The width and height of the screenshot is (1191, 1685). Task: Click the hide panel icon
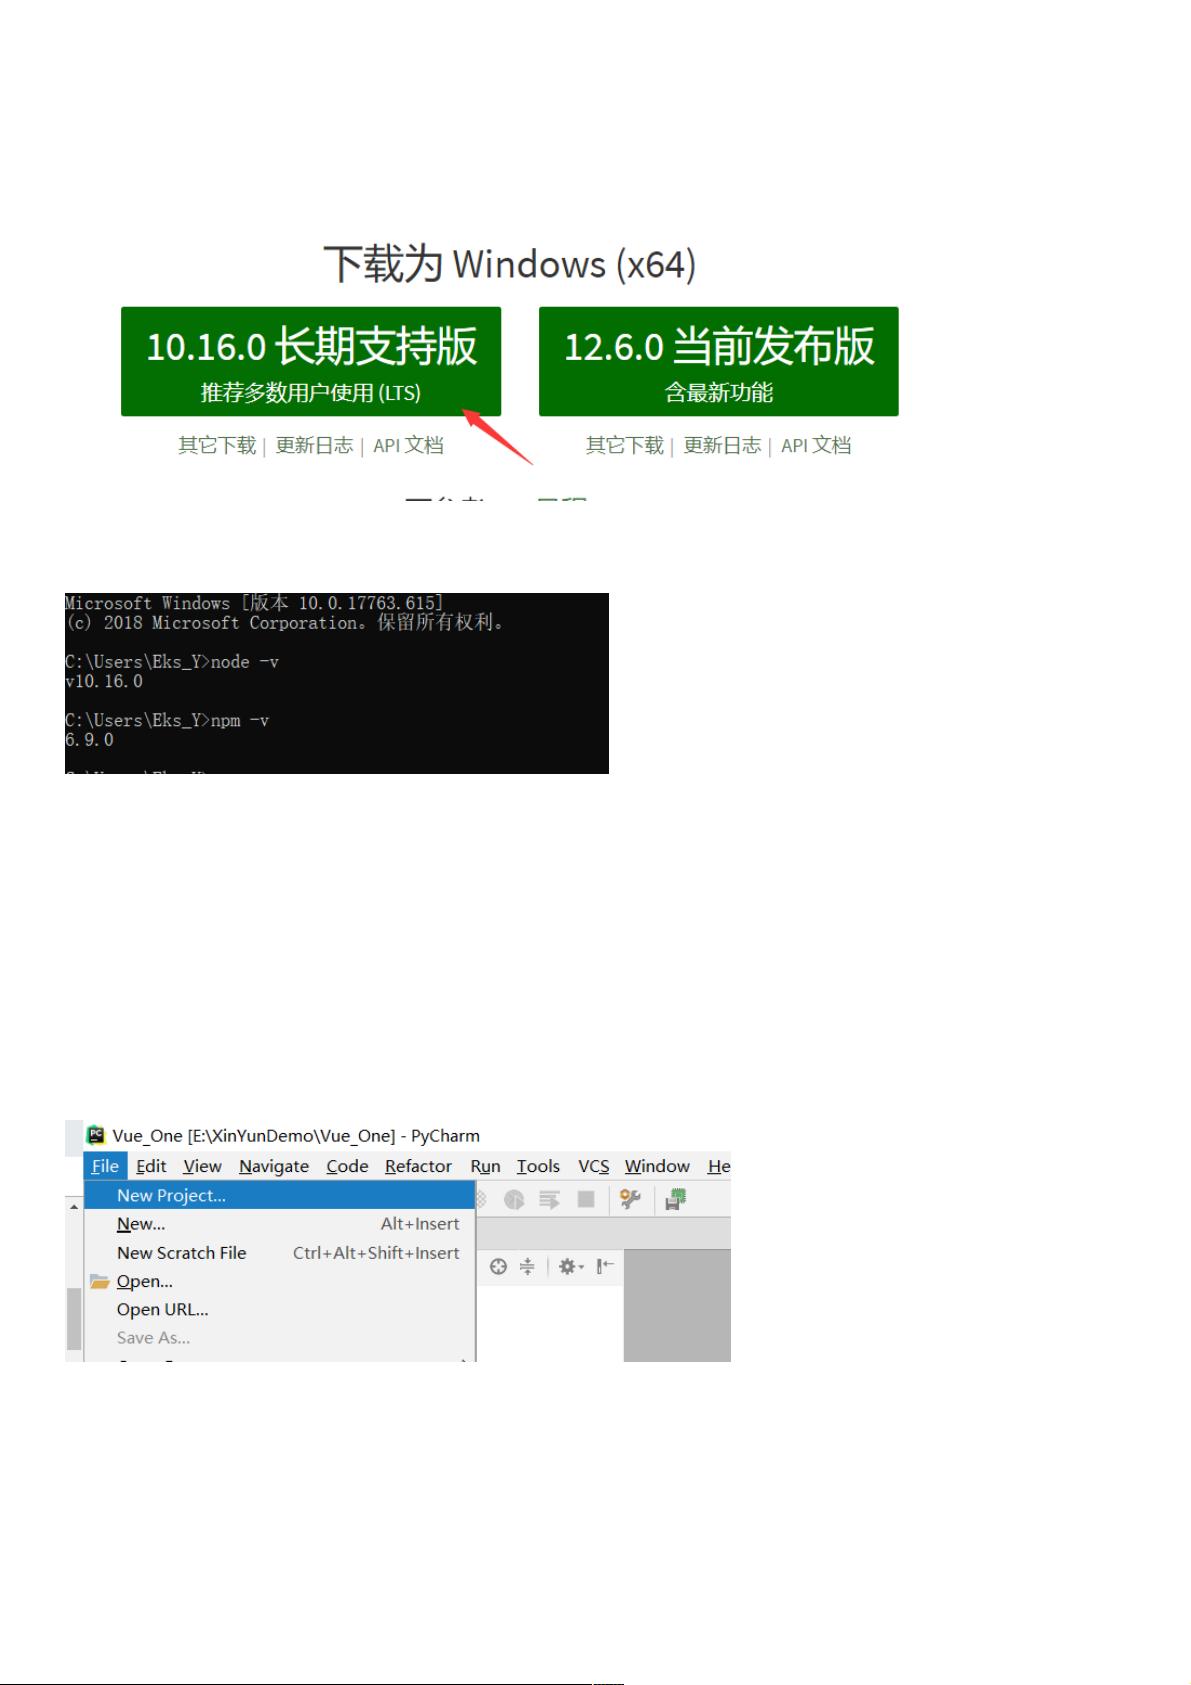coord(604,1266)
